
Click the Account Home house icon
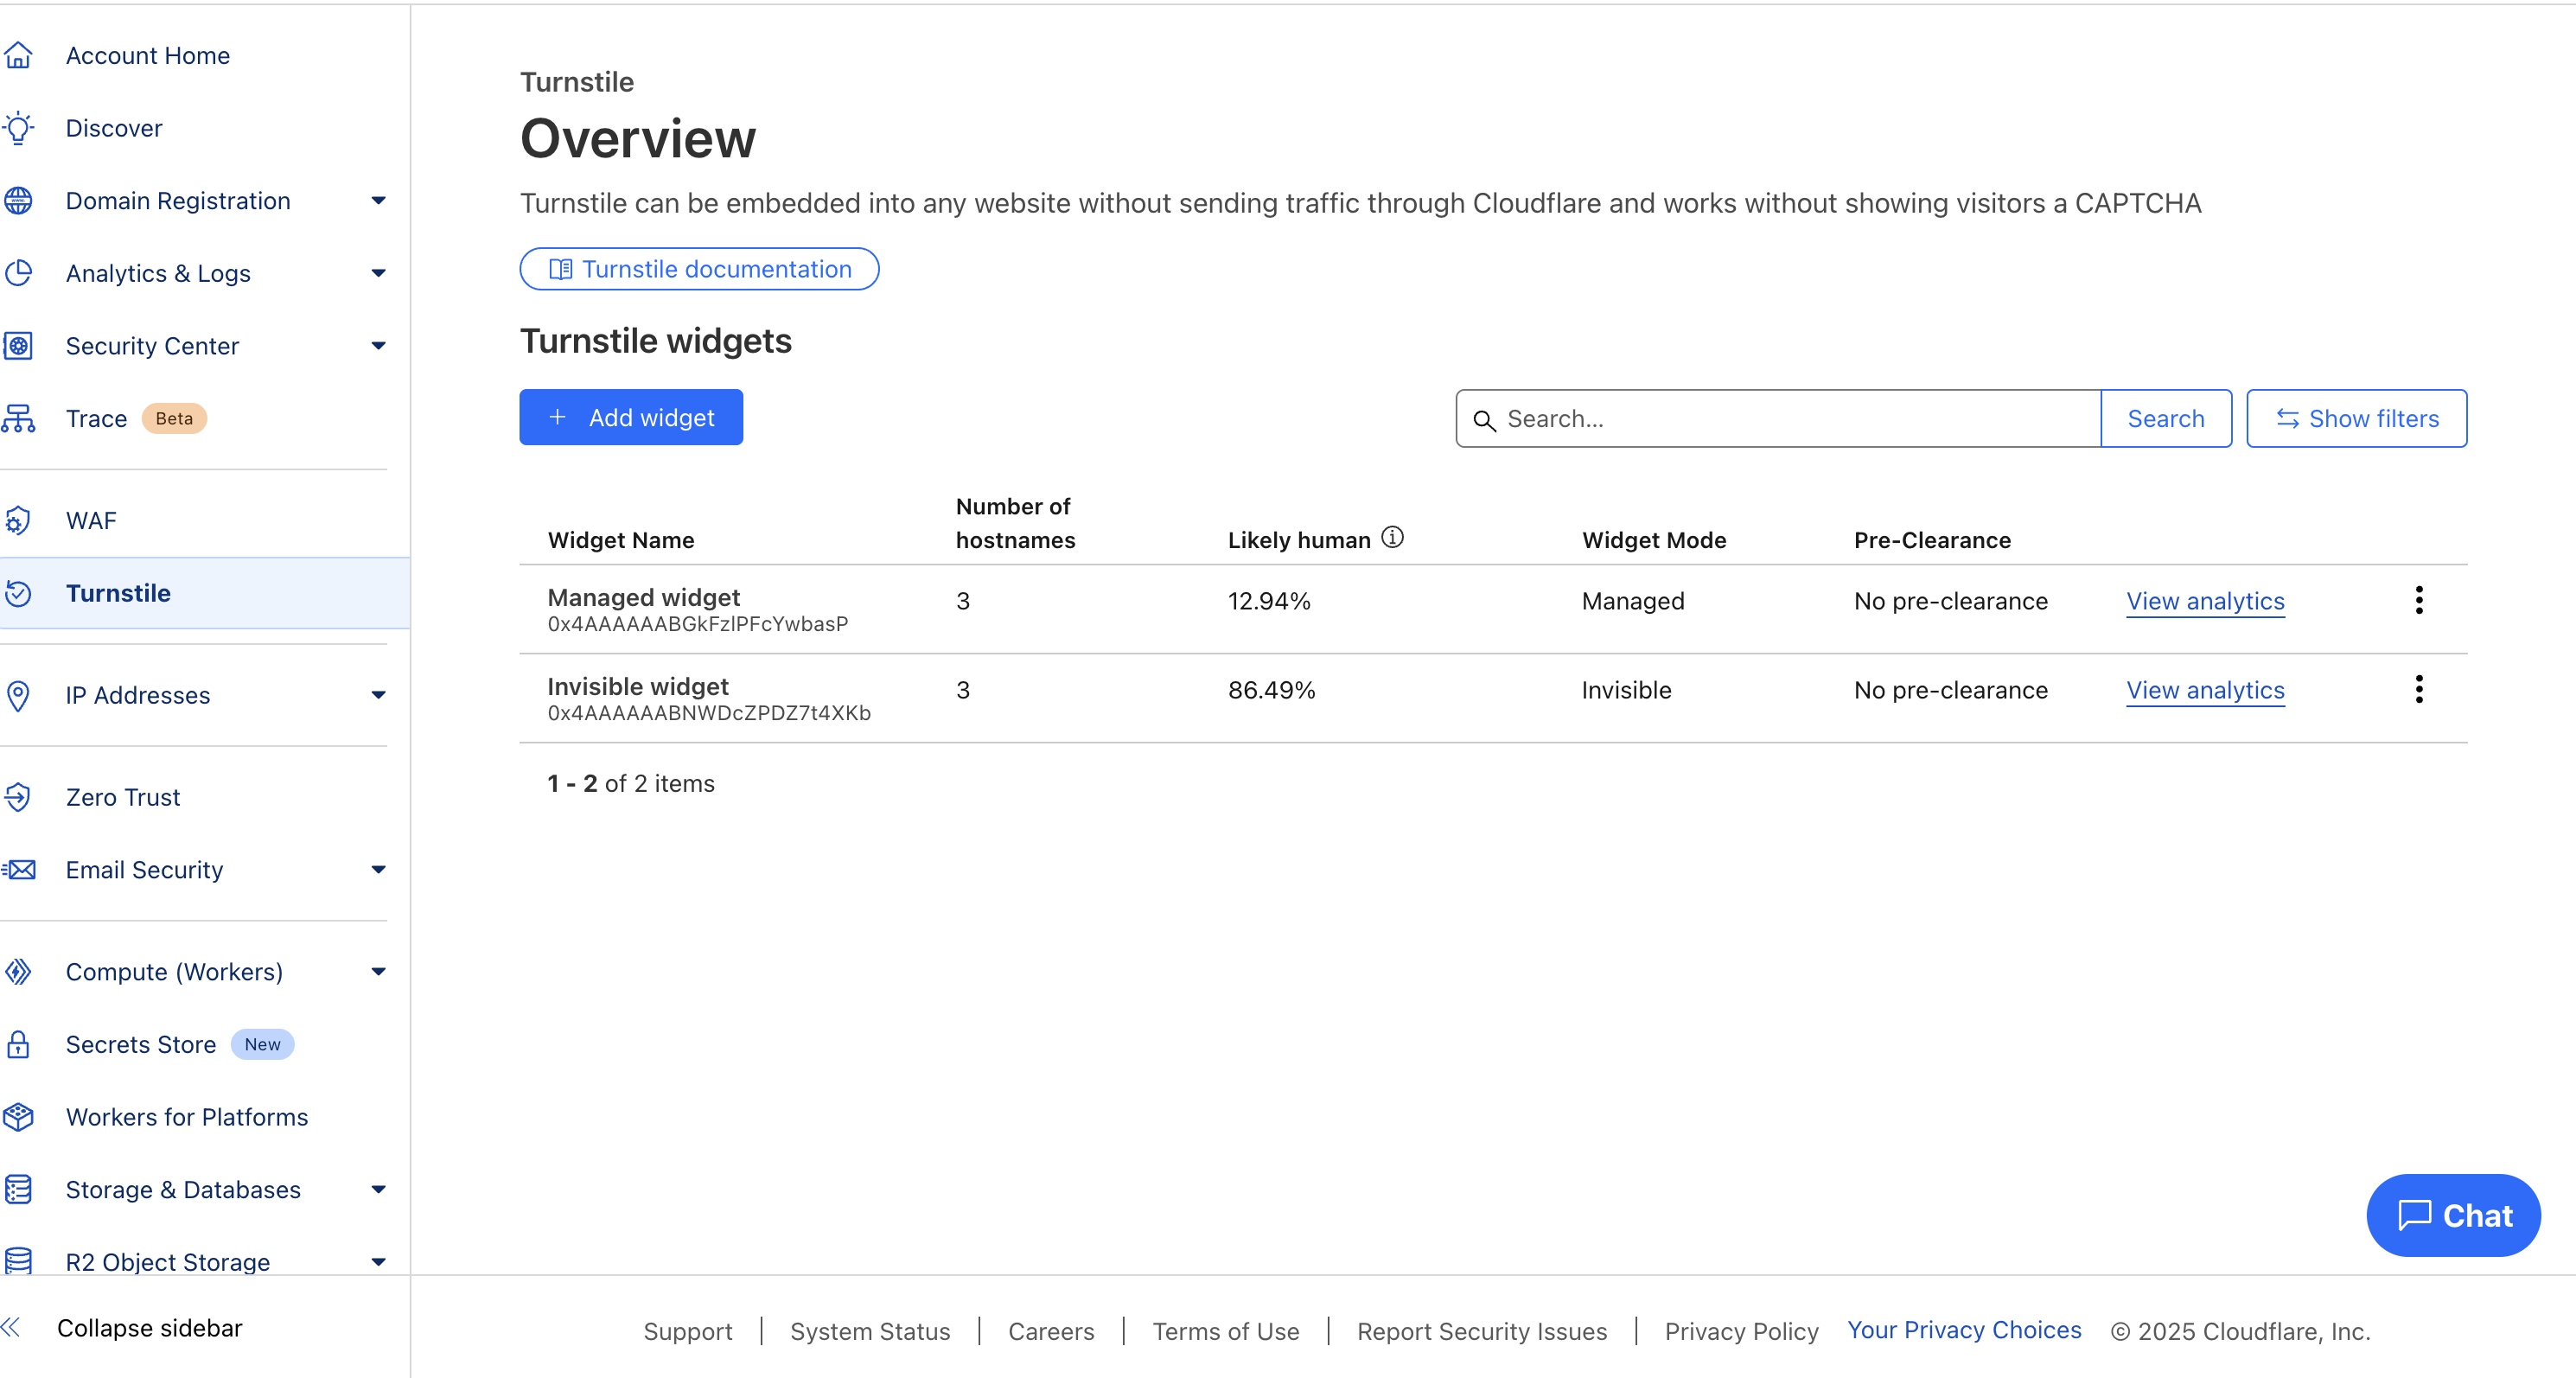point(18,56)
